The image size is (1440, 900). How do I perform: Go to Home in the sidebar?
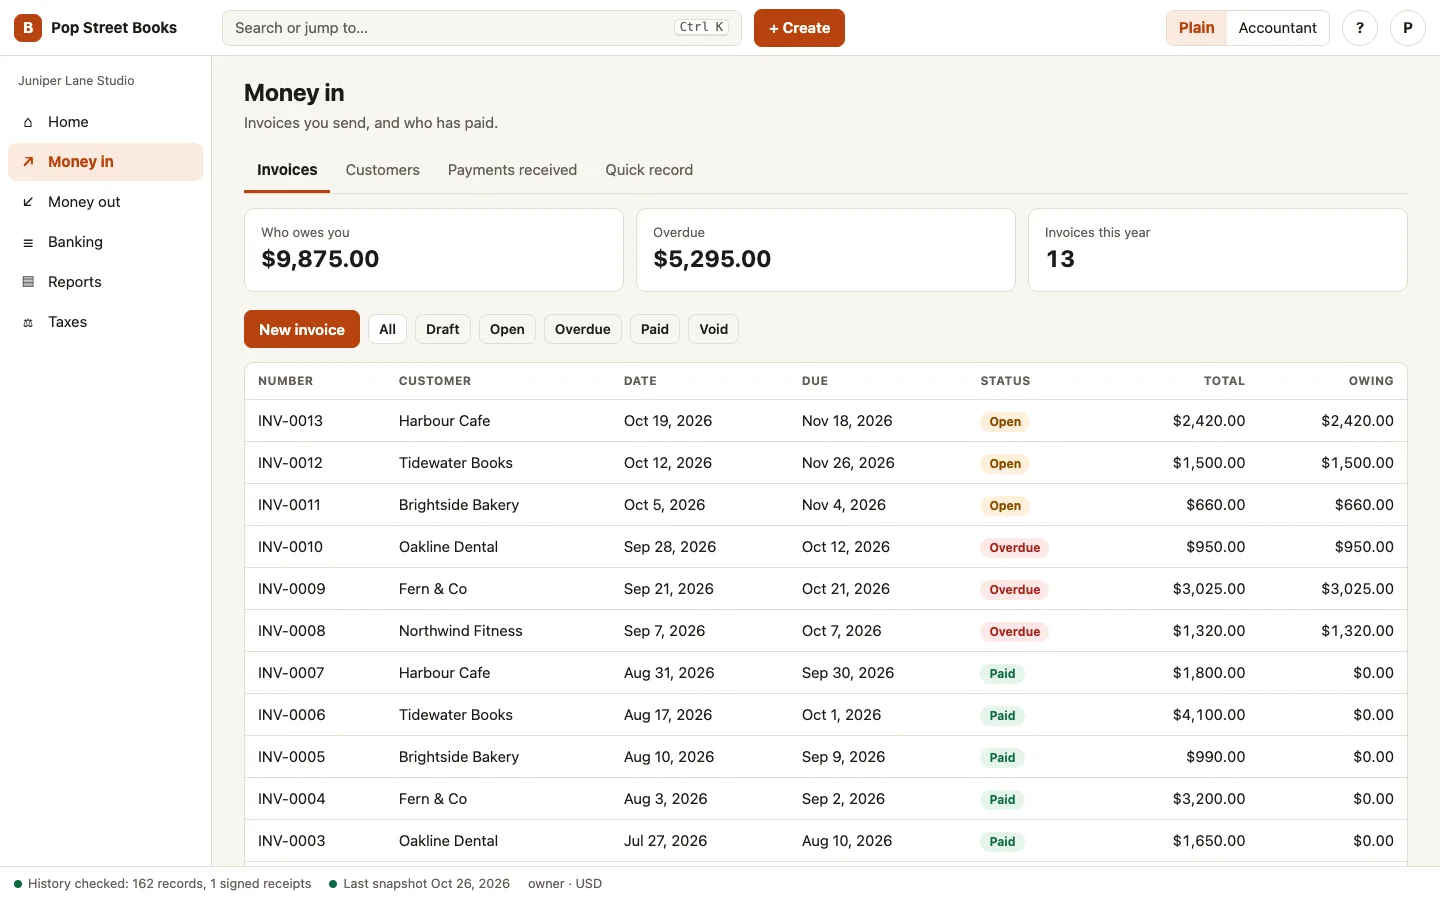pos(106,122)
